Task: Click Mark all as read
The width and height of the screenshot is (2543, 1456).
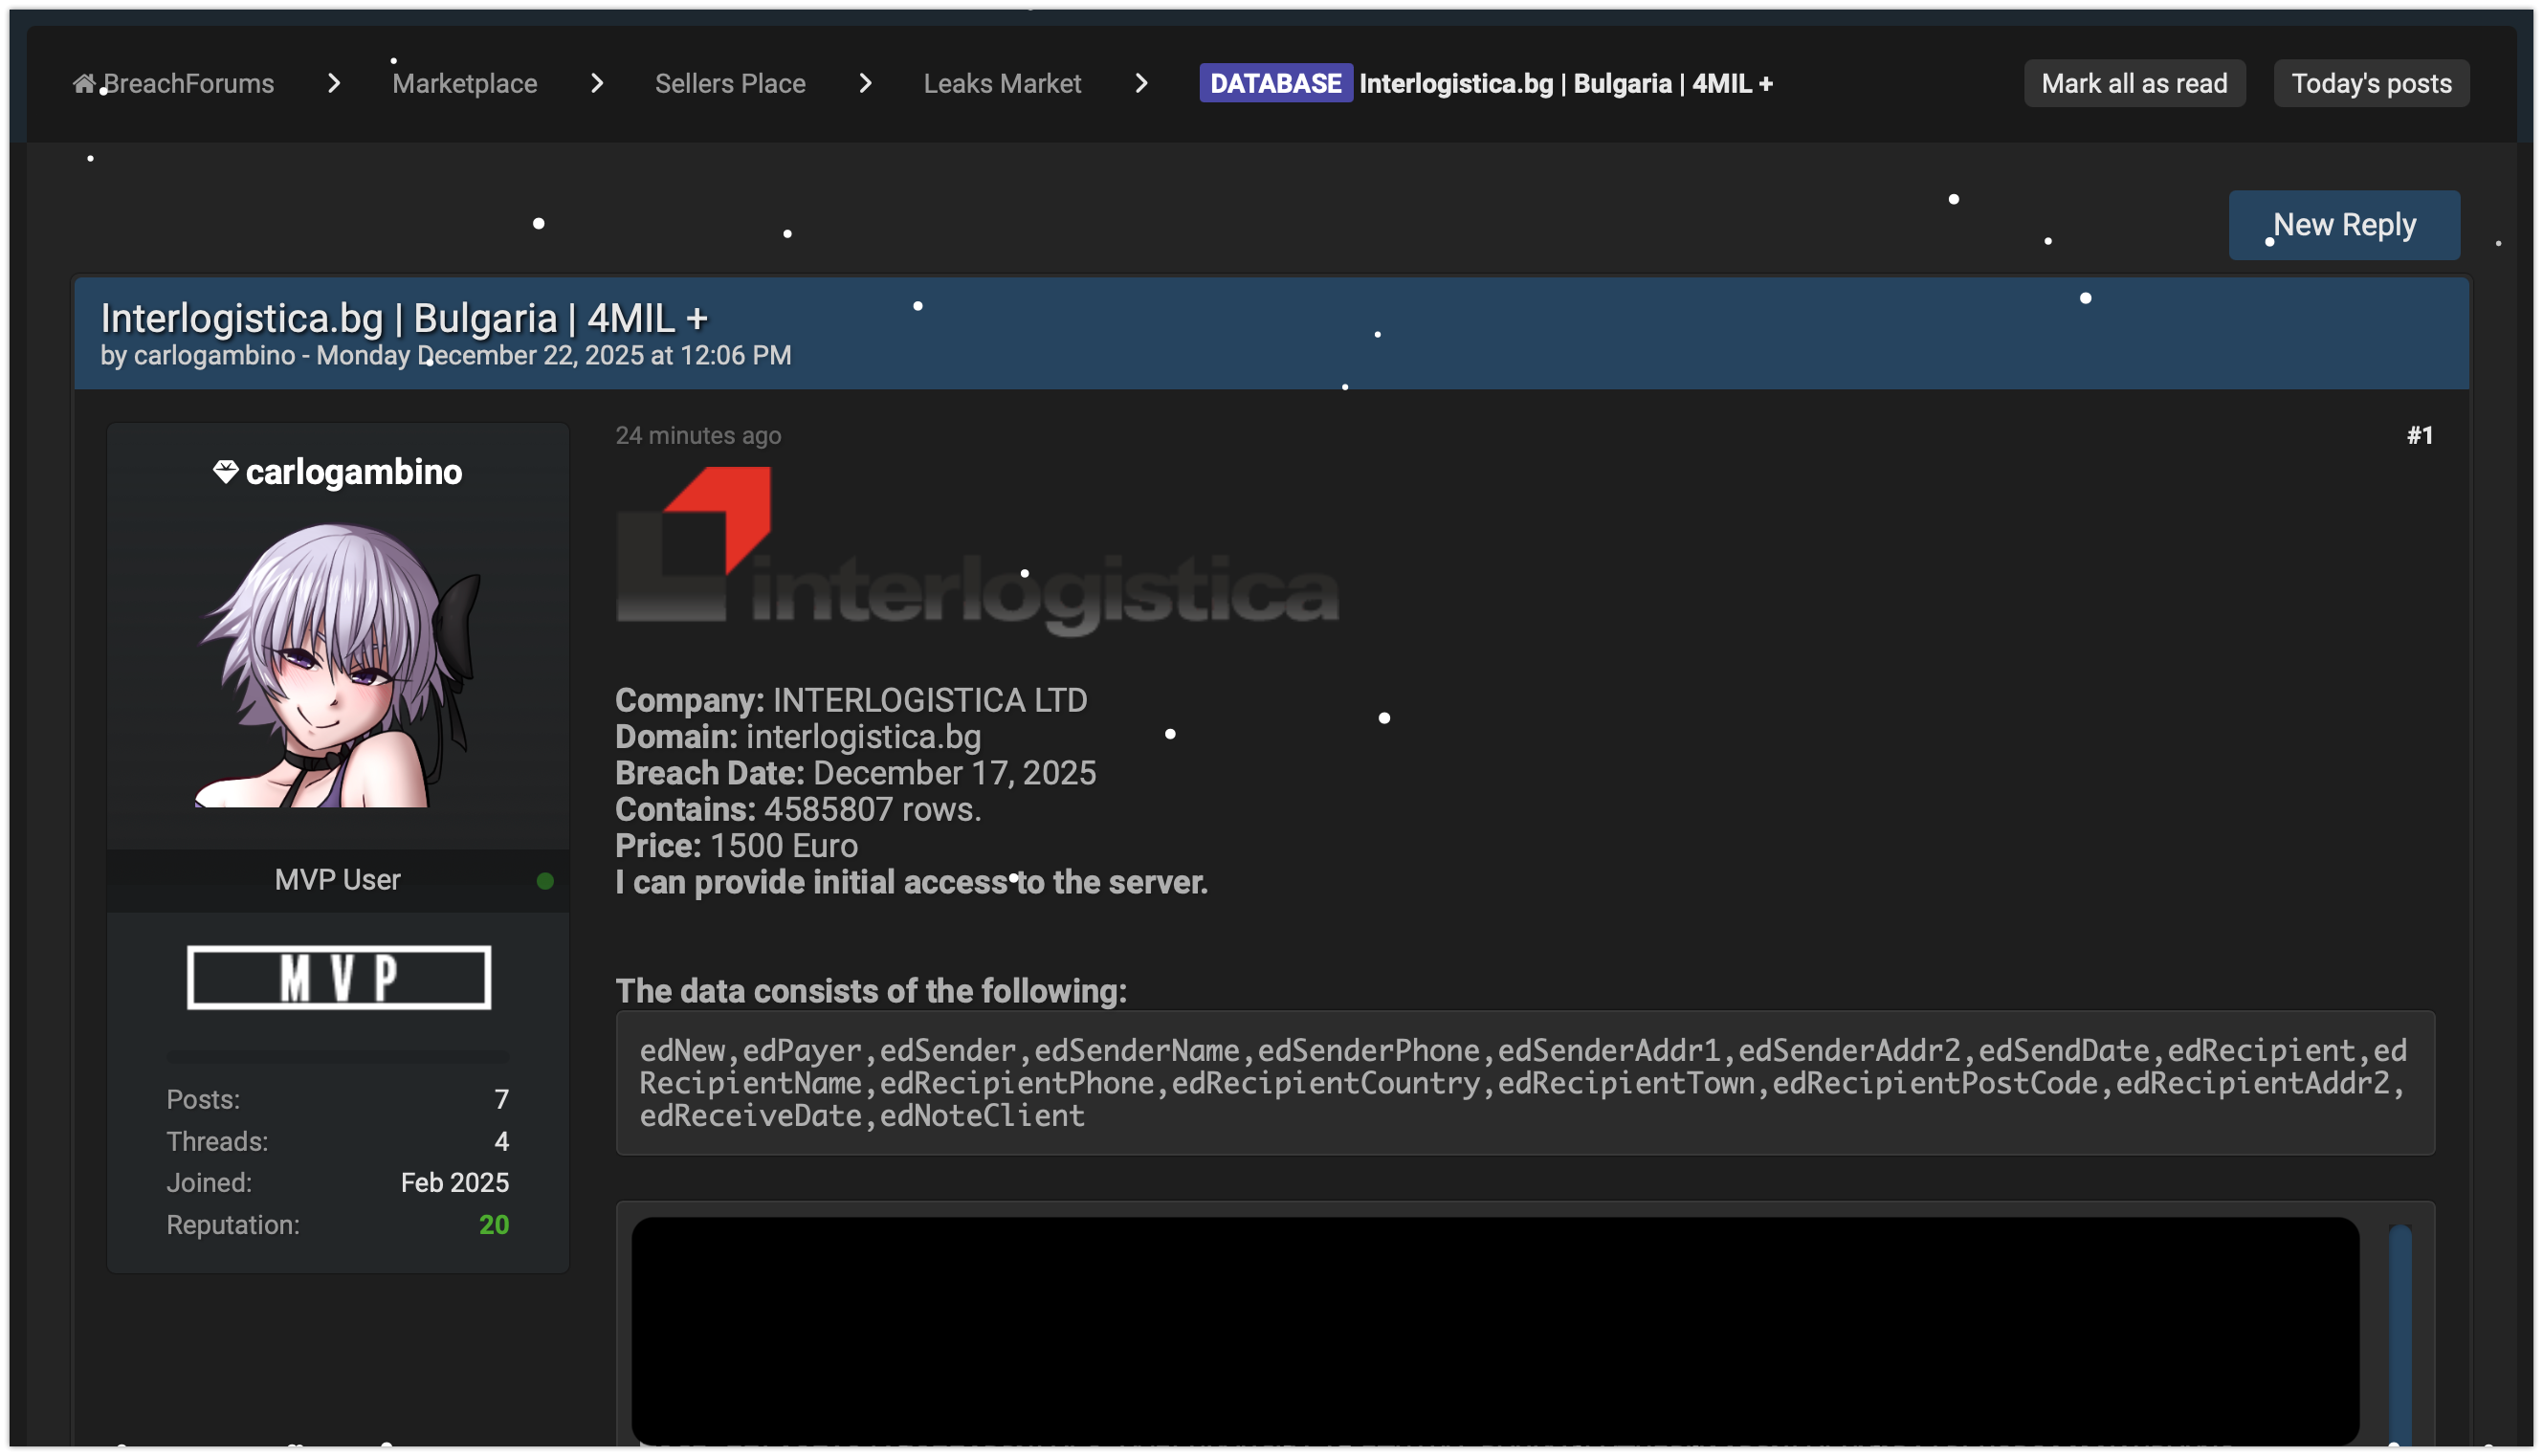Action: [x=2134, y=83]
